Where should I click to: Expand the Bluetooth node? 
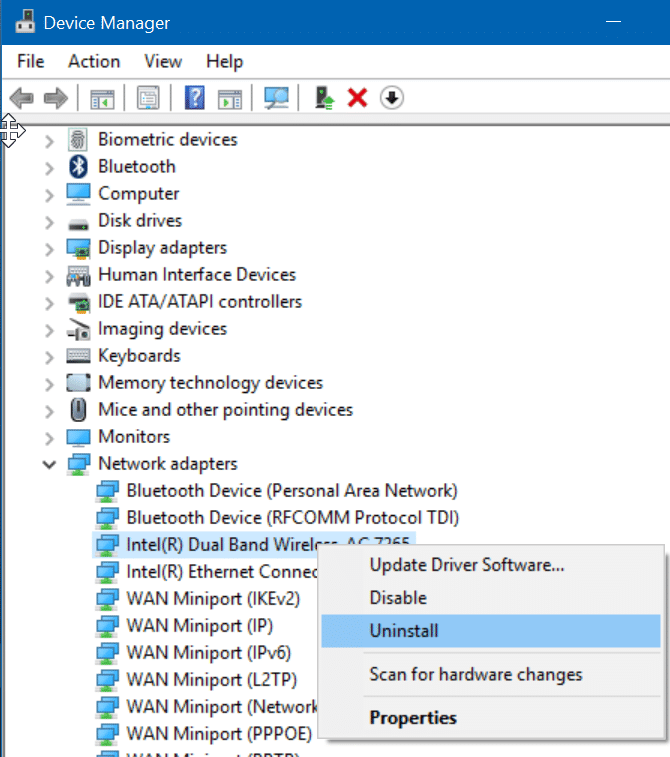point(49,168)
